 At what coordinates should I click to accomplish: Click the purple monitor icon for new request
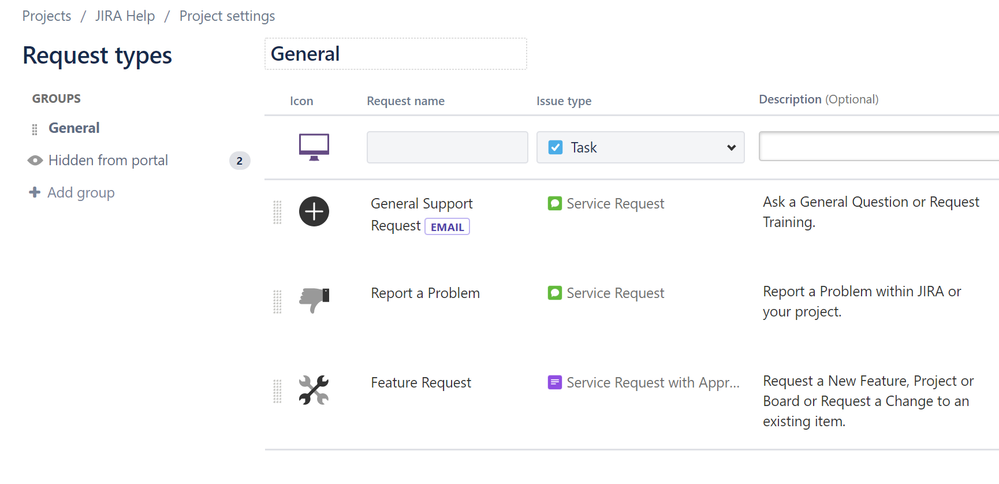click(x=314, y=147)
